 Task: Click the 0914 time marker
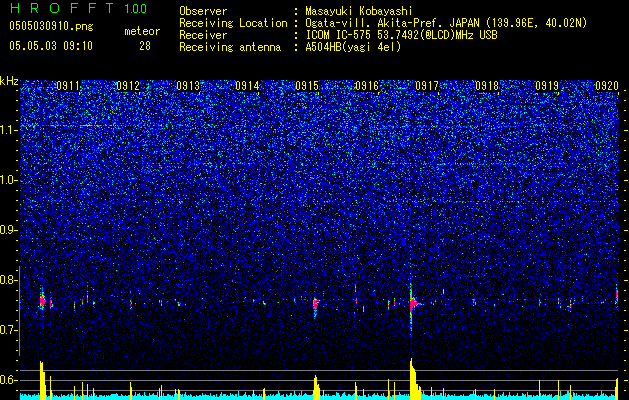tap(247, 86)
